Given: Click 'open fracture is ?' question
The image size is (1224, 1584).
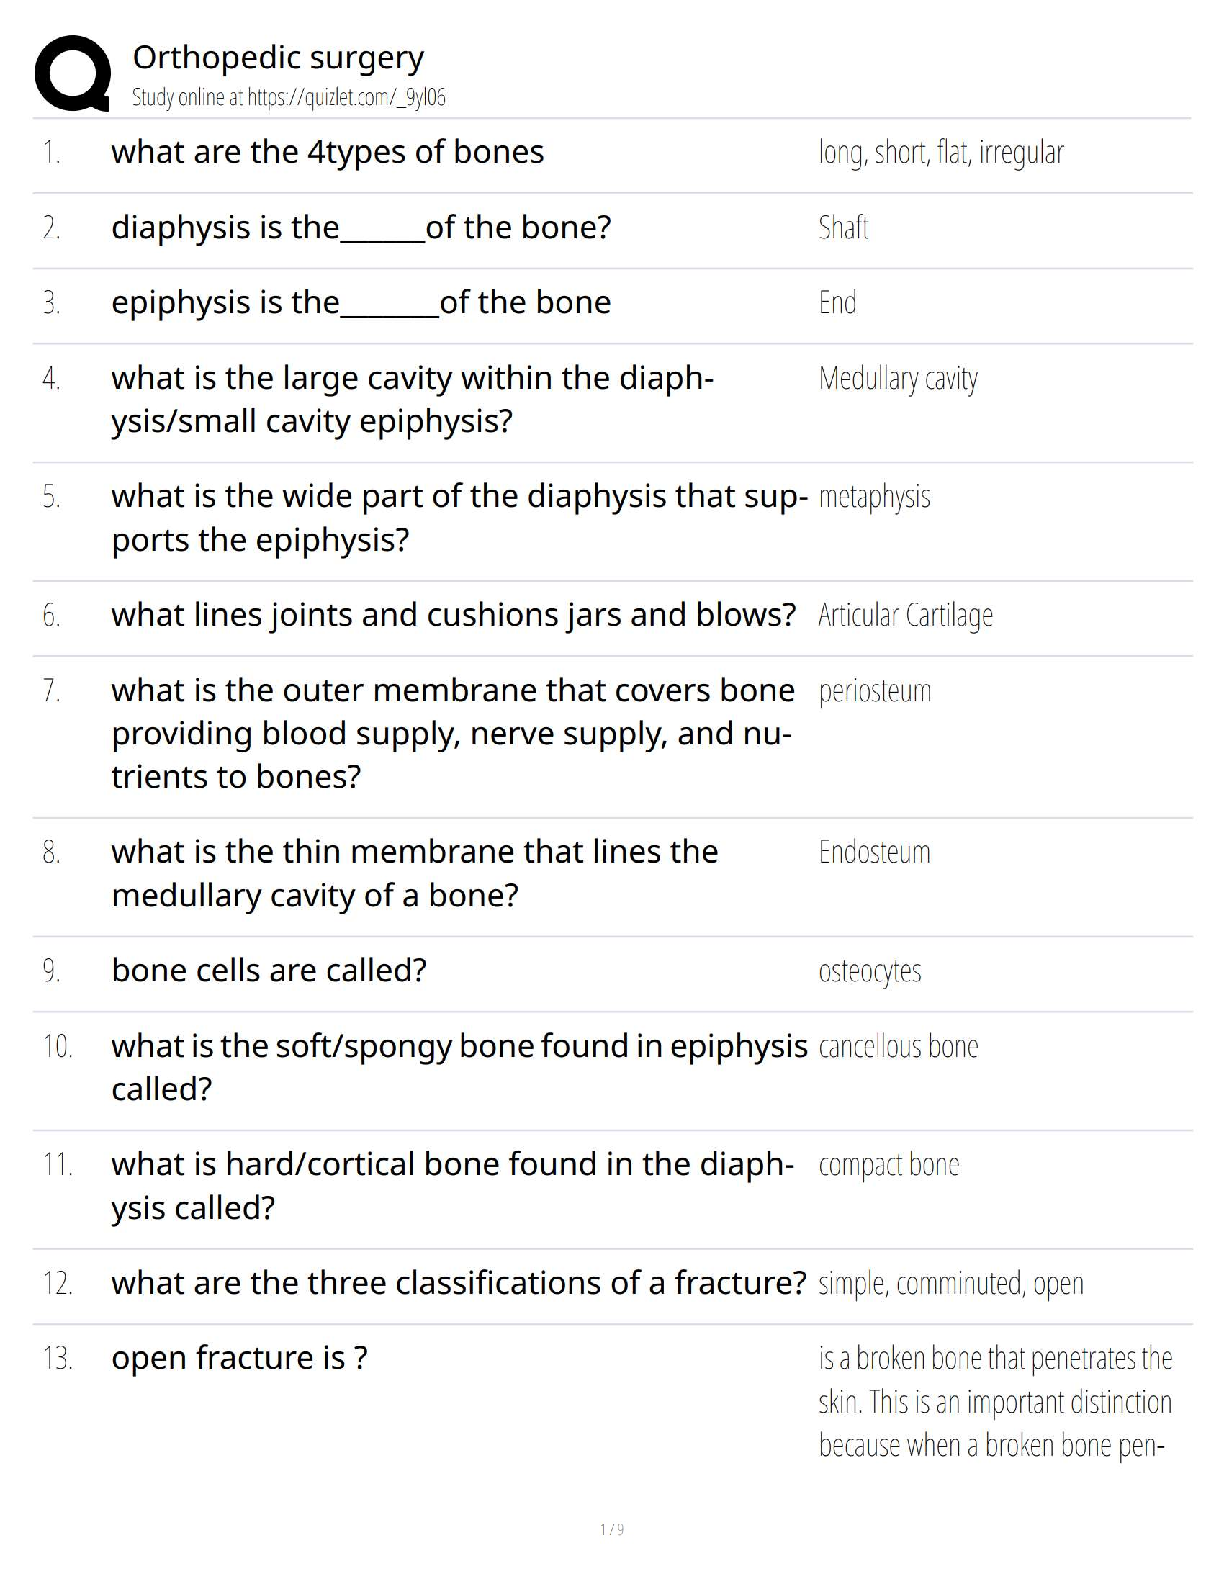Looking at the screenshot, I should pyautogui.click(x=239, y=1358).
